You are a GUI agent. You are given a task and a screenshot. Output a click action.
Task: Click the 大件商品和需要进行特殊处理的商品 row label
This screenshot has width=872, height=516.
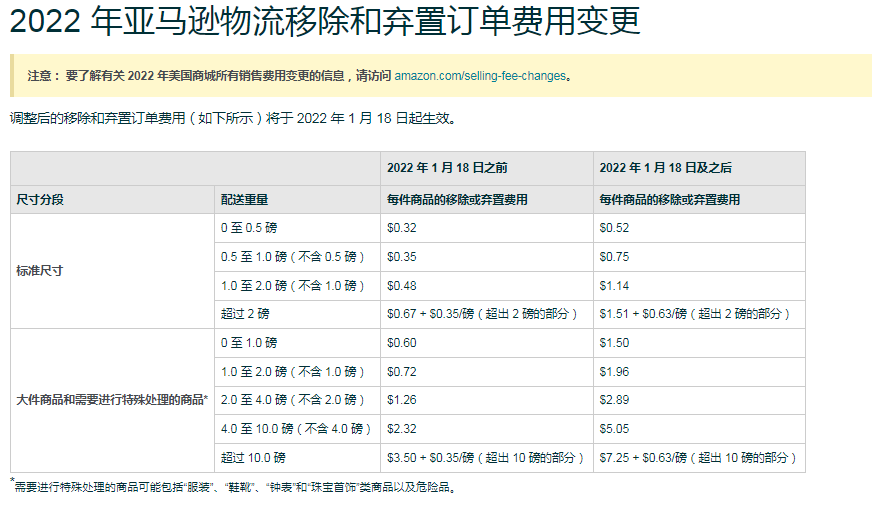coord(112,400)
